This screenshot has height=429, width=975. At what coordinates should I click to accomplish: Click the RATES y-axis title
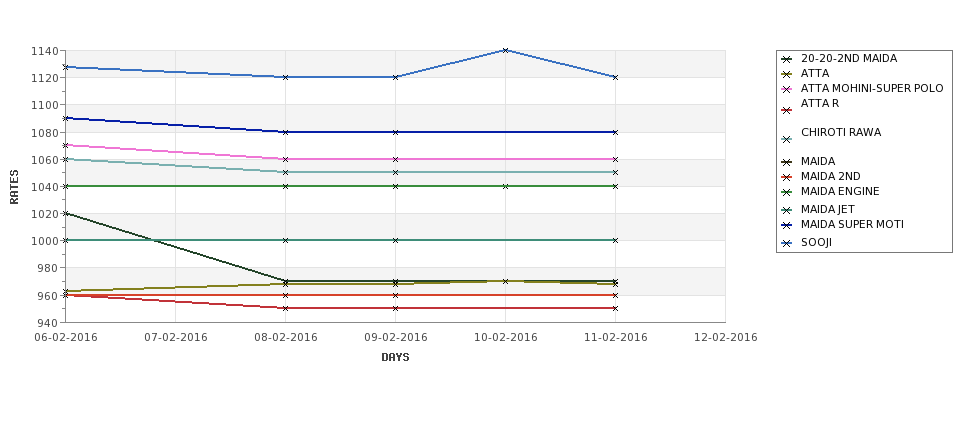(x=14, y=187)
